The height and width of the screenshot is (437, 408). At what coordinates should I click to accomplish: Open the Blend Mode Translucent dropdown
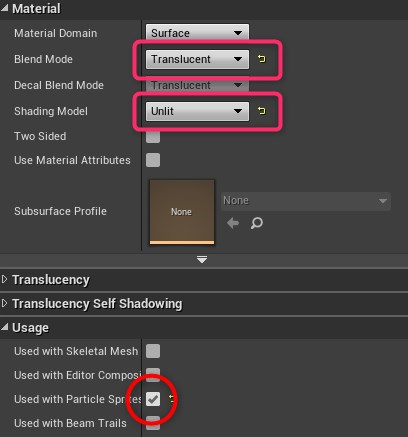(x=197, y=59)
